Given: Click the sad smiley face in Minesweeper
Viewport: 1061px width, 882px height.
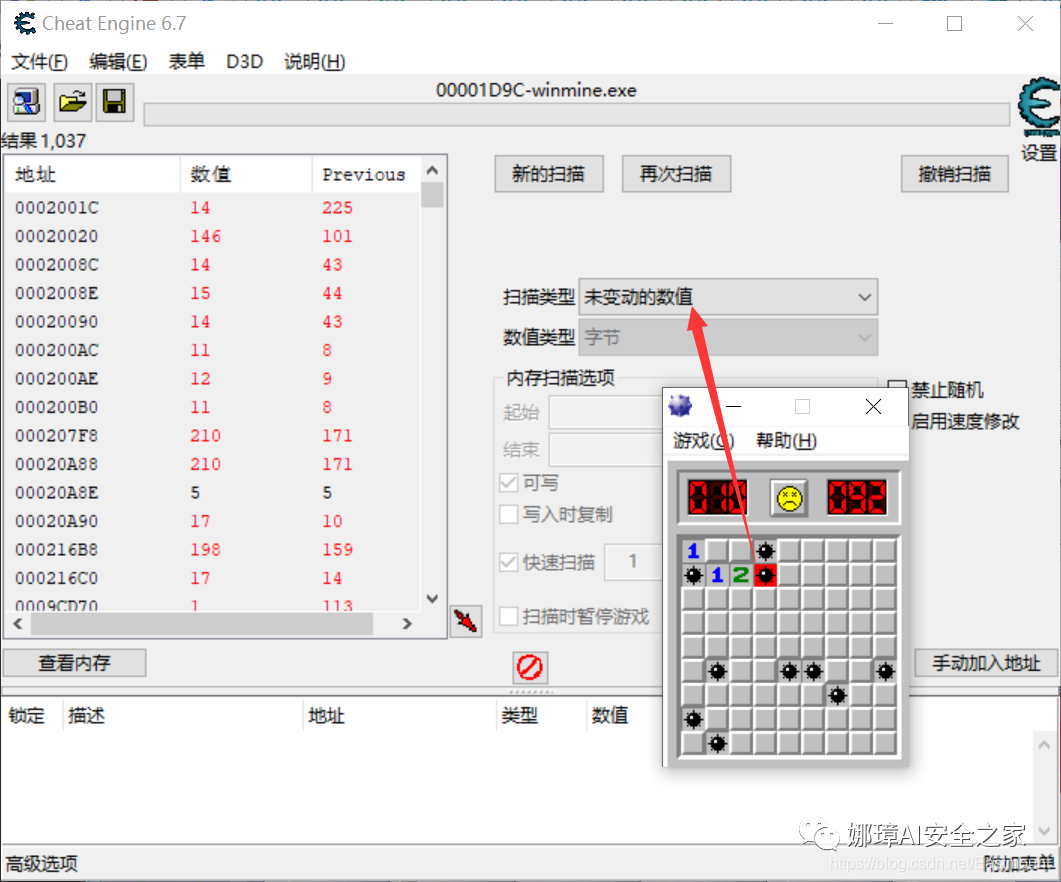Looking at the screenshot, I should (x=788, y=499).
